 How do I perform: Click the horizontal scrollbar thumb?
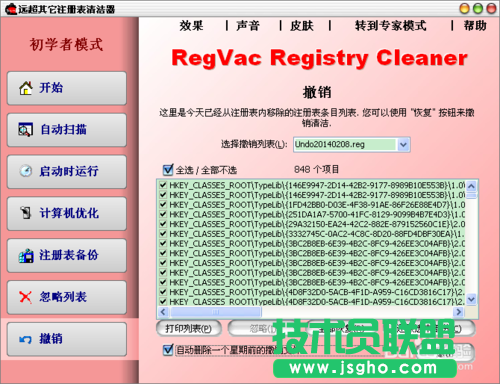216,312
